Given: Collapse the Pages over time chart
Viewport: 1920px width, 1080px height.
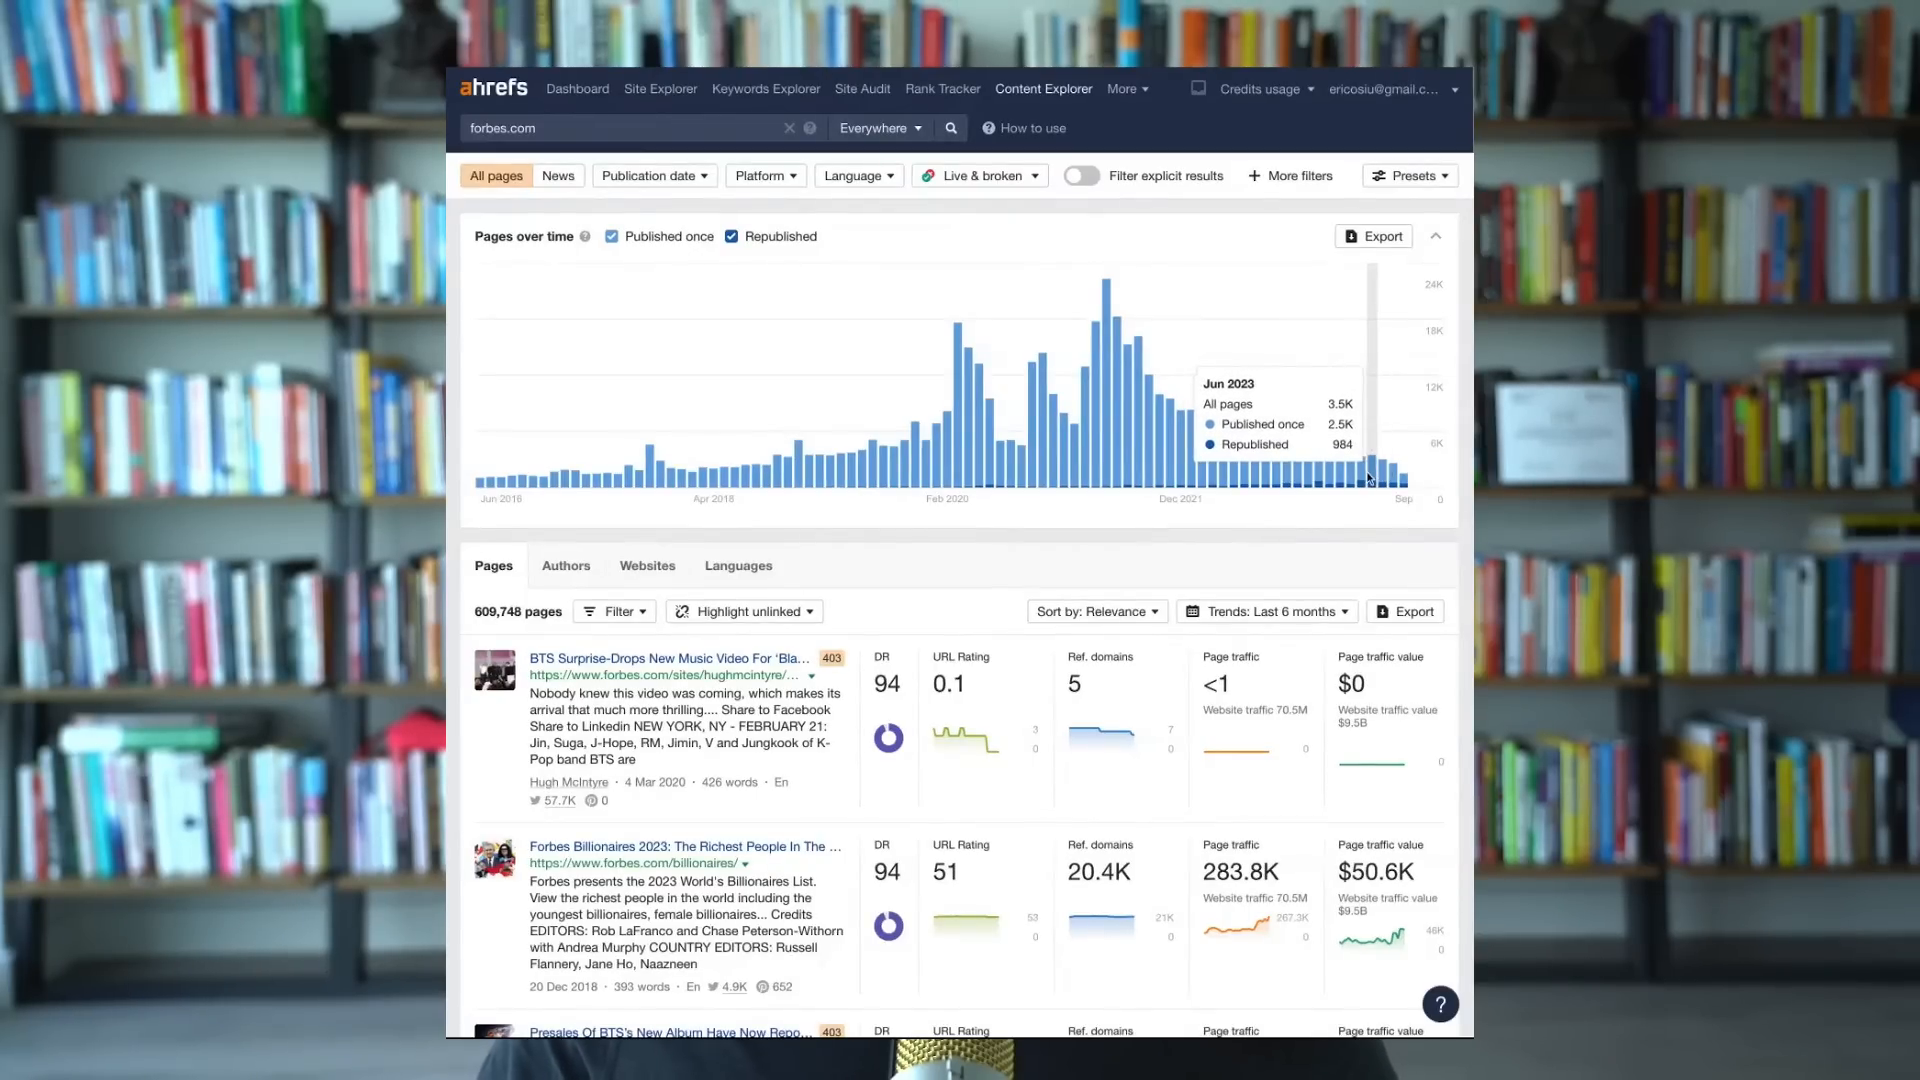Looking at the screenshot, I should [x=1435, y=236].
